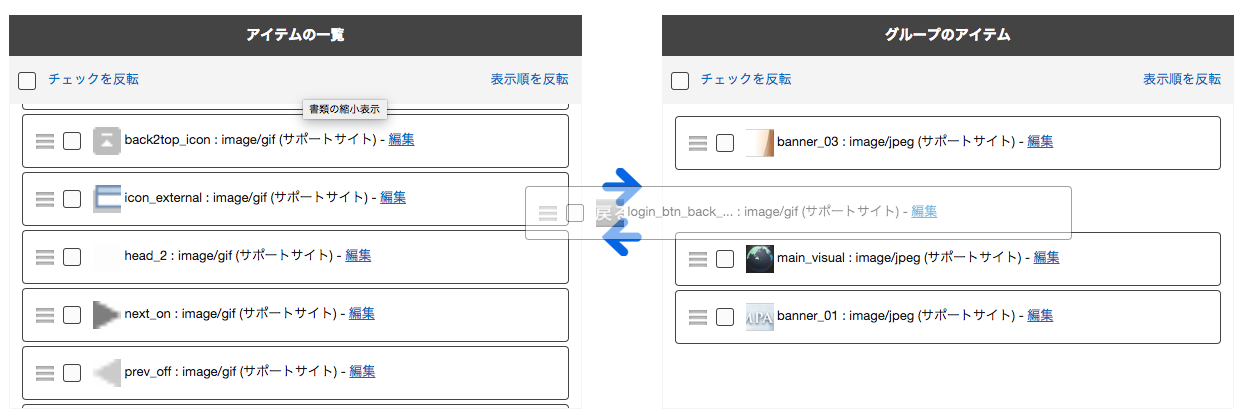
Task: Click drag handle for banner_01 item
Action: click(x=698, y=317)
